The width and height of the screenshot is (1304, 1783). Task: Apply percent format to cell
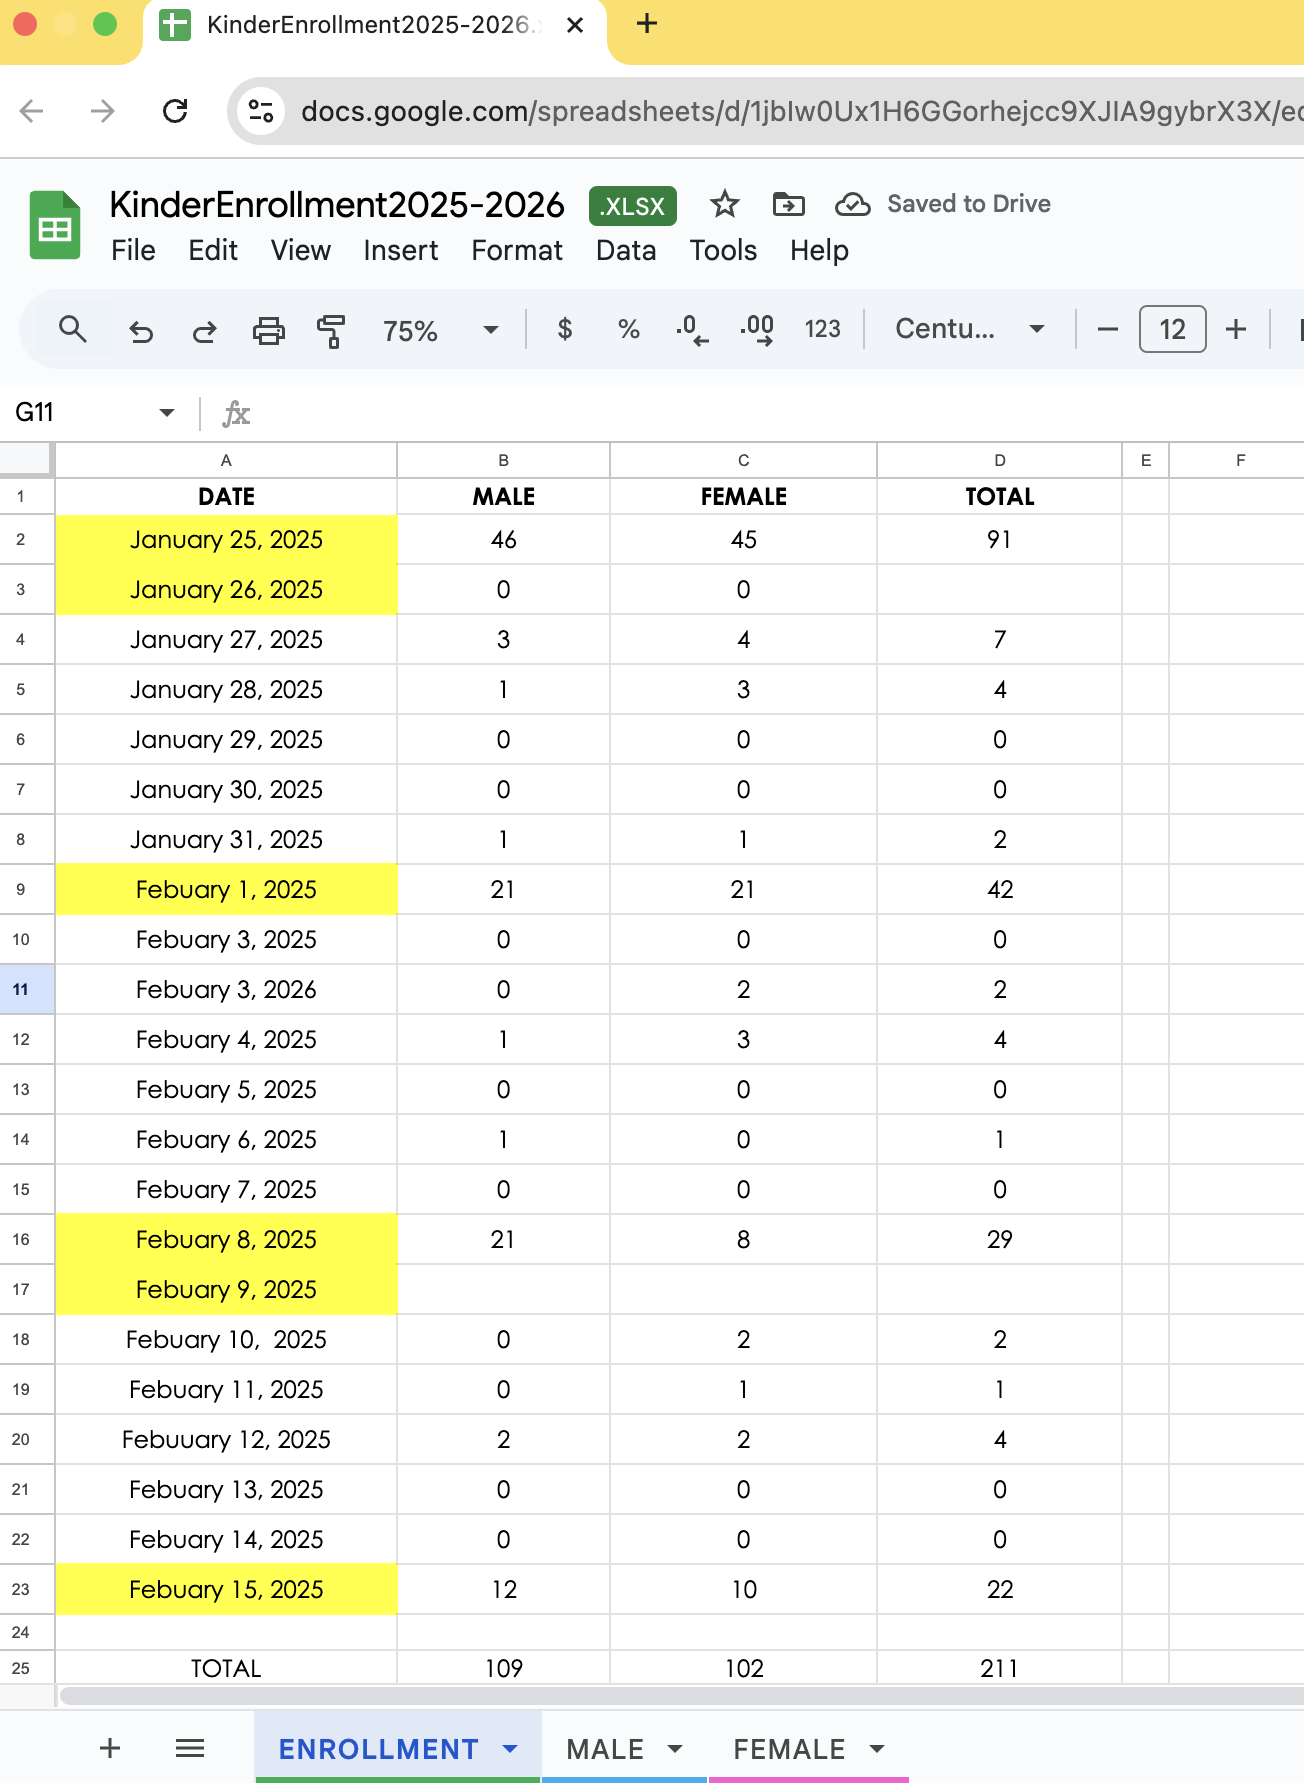point(628,329)
